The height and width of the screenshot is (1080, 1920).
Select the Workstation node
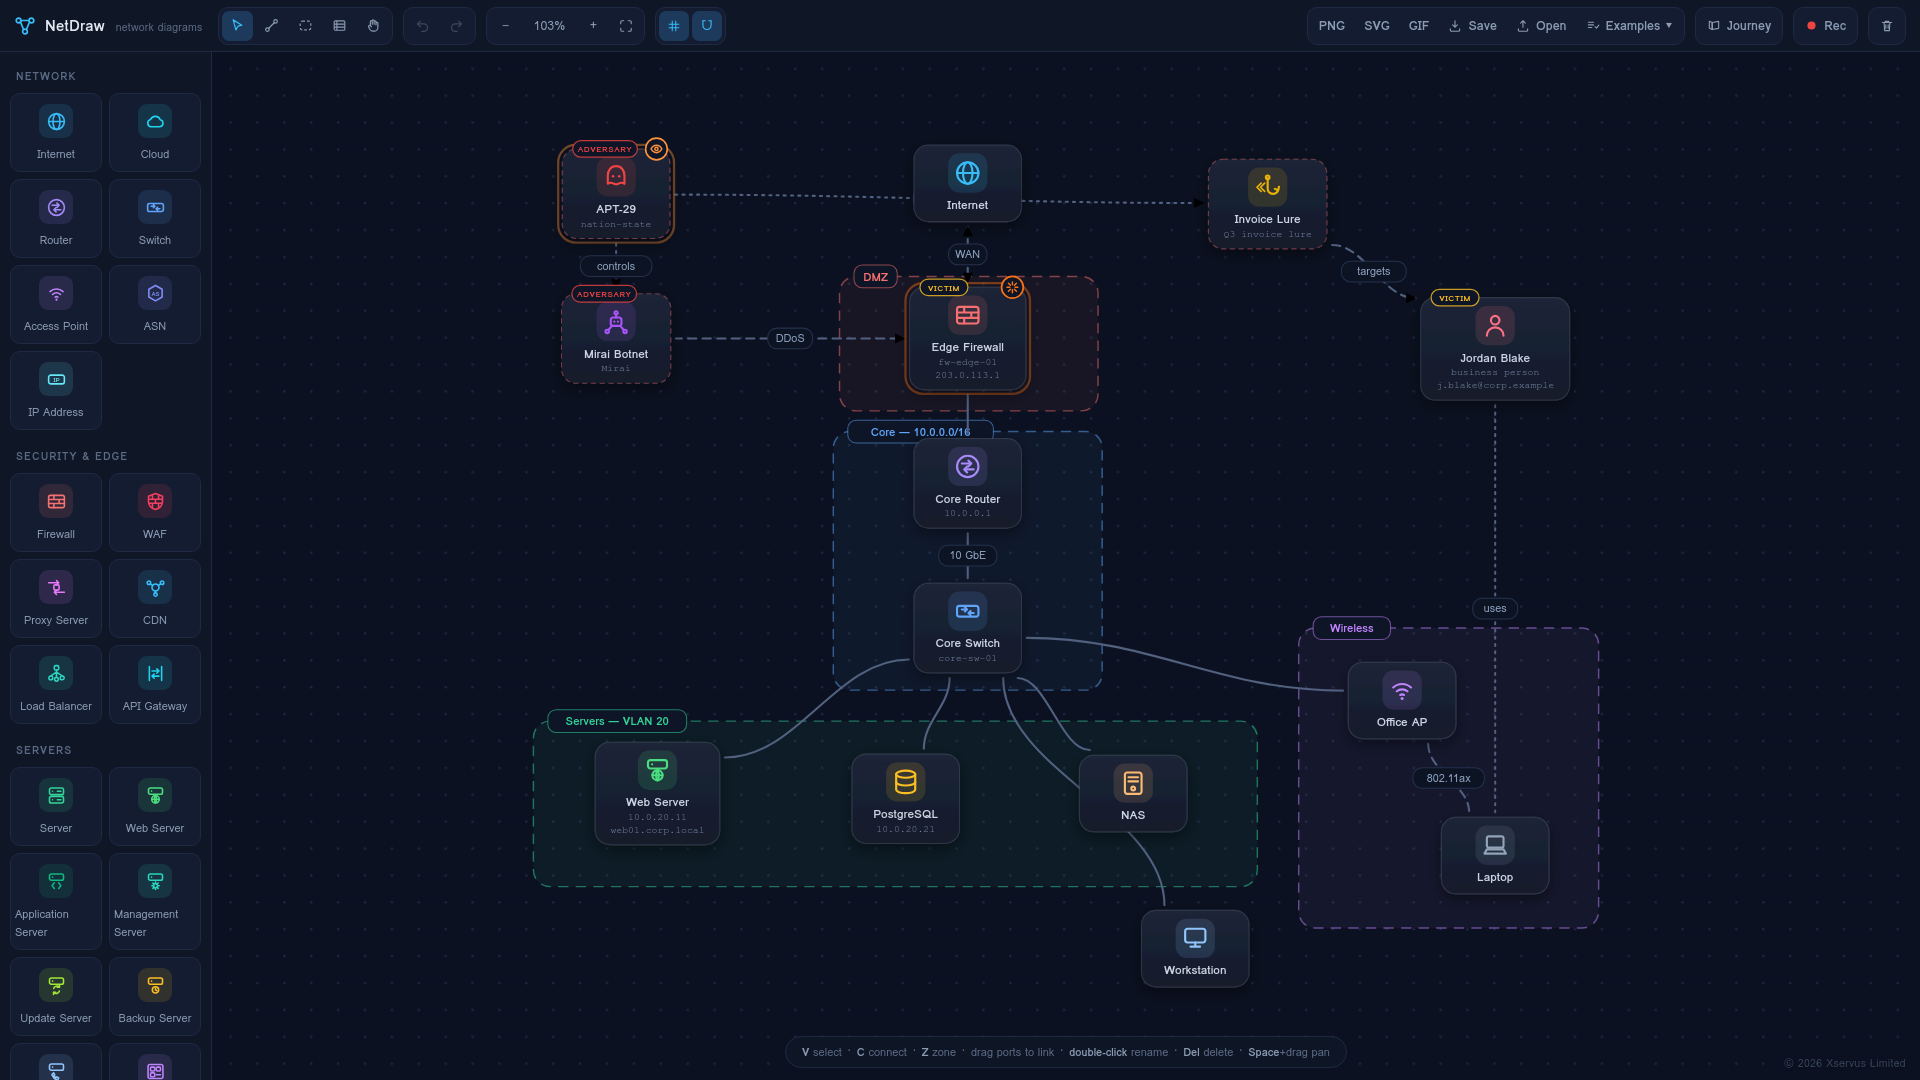tap(1195, 949)
